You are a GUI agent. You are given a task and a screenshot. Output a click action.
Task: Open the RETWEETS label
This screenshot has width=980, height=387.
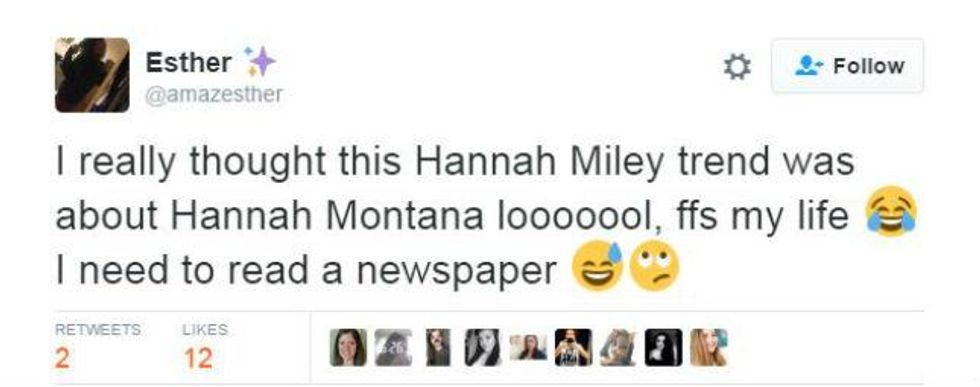pyautogui.click(x=98, y=329)
